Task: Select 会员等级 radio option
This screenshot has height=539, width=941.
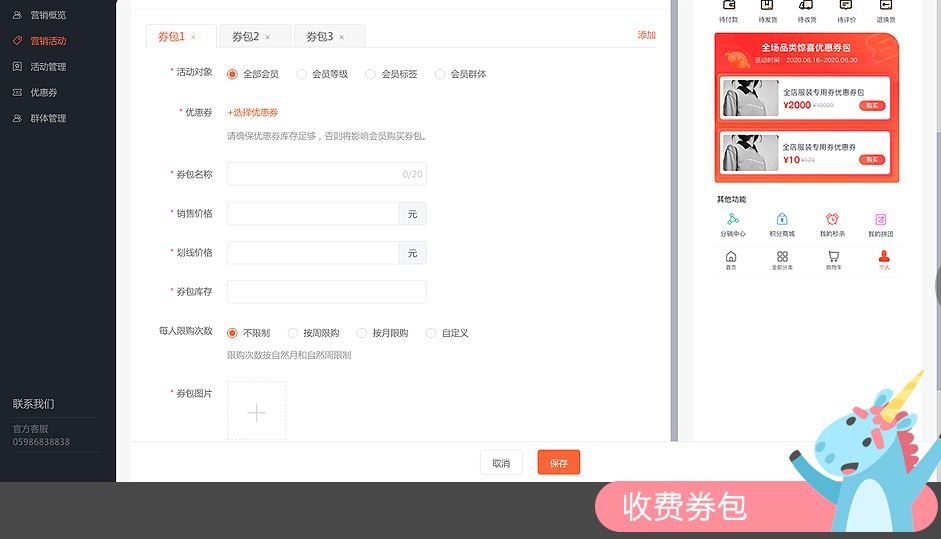Action: click(302, 74)
